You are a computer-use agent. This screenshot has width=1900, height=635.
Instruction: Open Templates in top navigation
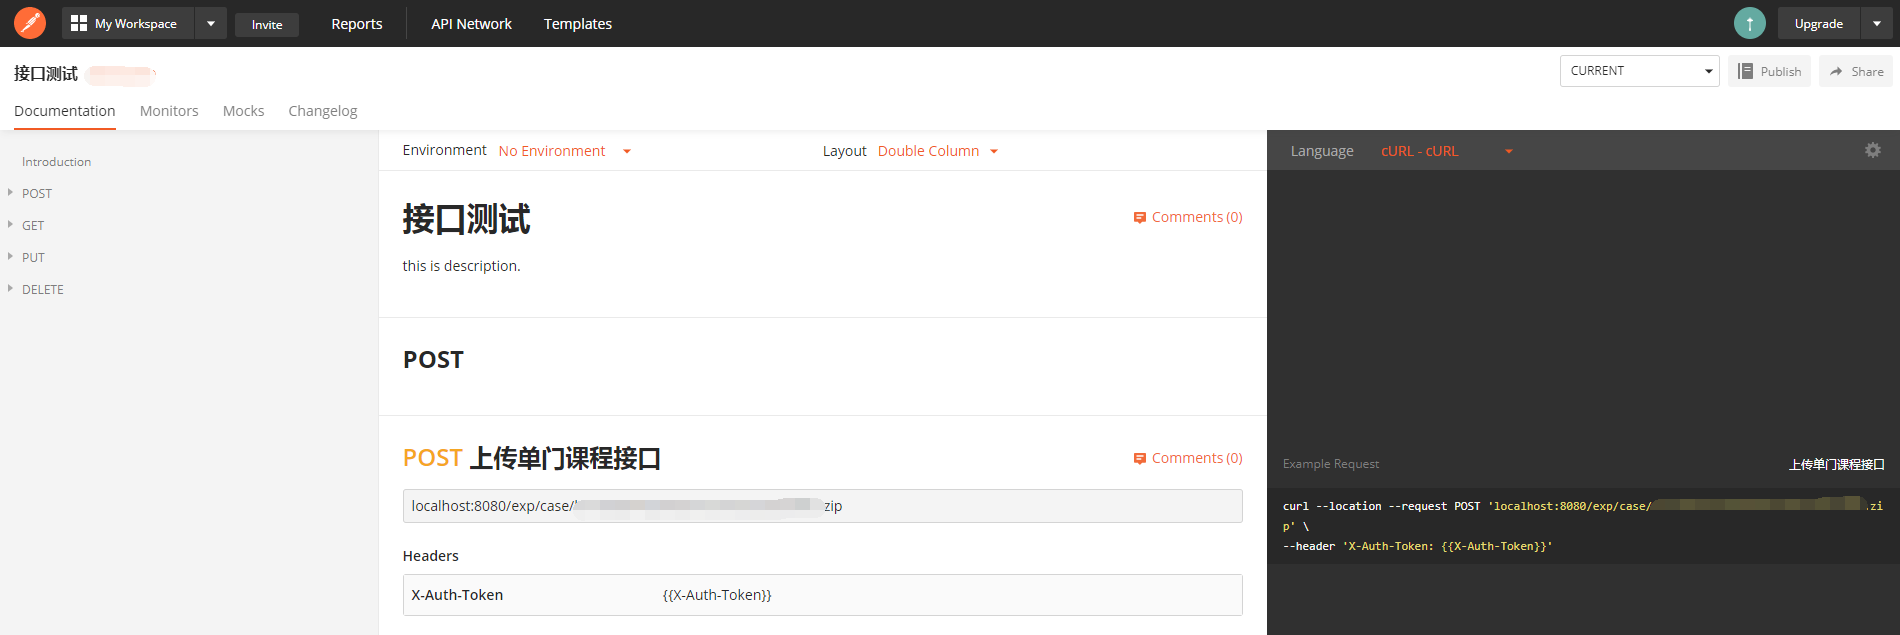(x=578, y=23)
